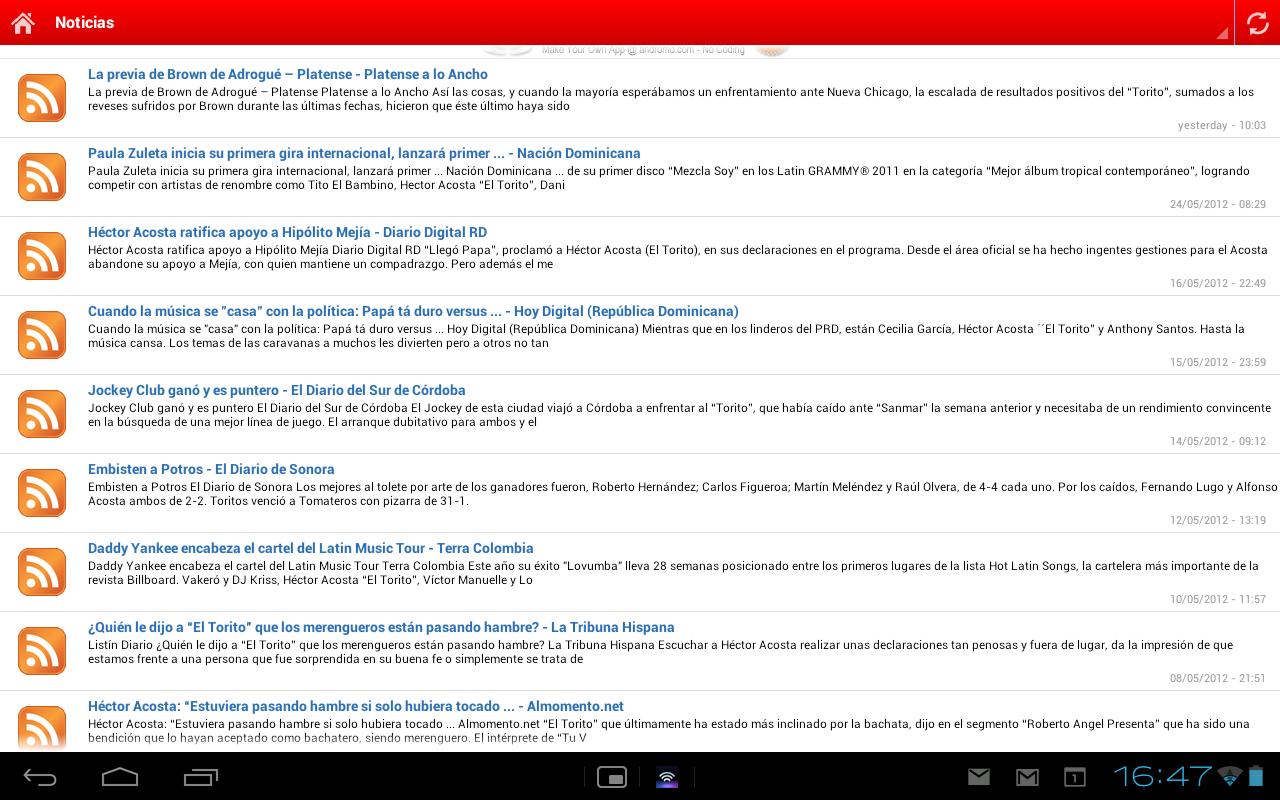Tap the RSS icon beside the Hoy Digital article
Image resolution: width=1280 pixels, height=800 pixels.
coord(42,335)
